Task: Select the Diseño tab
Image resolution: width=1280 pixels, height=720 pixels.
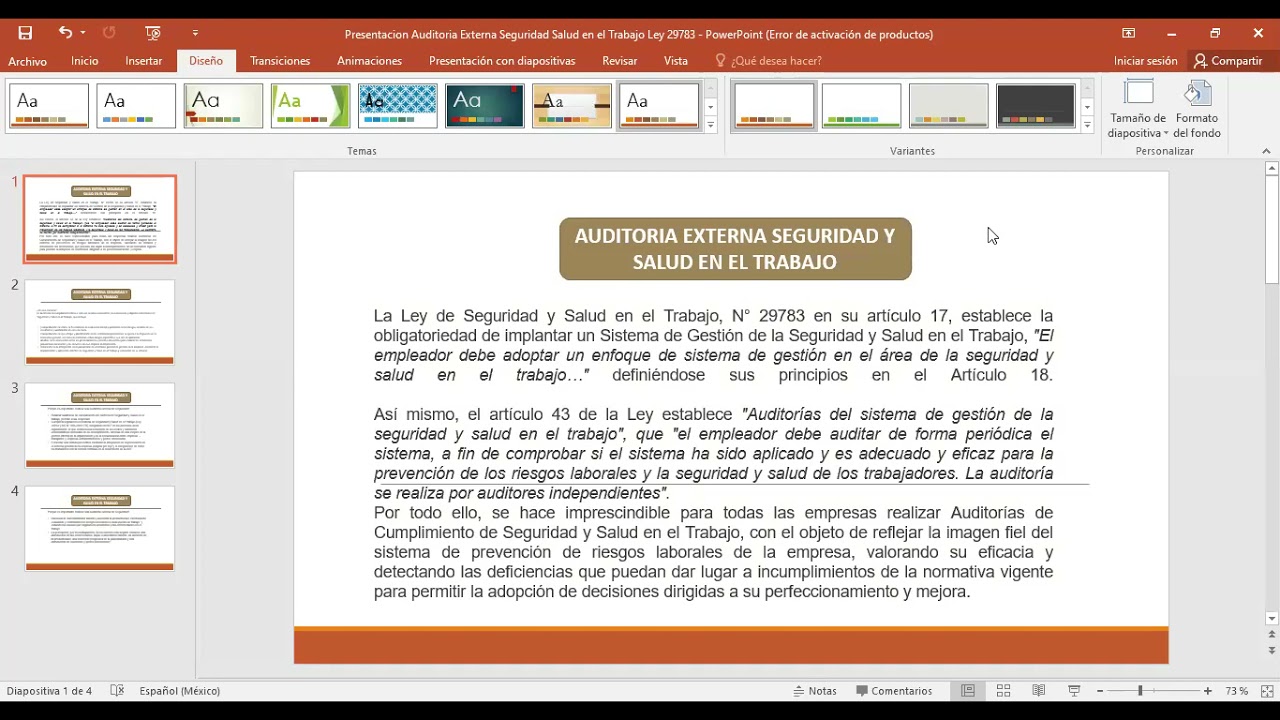Action: click(x=206, y=61)
